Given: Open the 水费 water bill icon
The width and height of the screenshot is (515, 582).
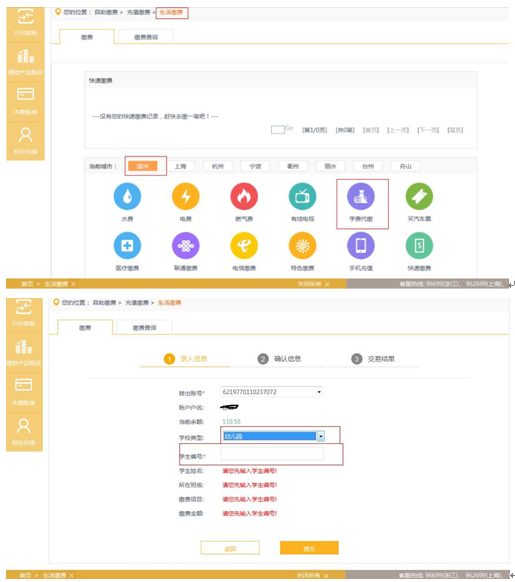Looking at the screenshot, I should coord(127,196).
